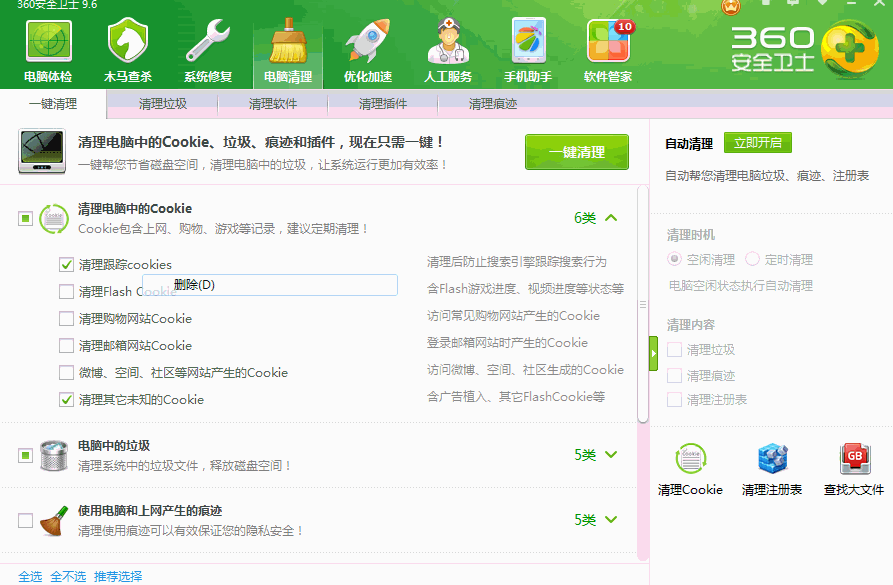Screen dimensions: 893x585
Task: Open 优化加速 rocket icon
Action: (x=368, y=40)
